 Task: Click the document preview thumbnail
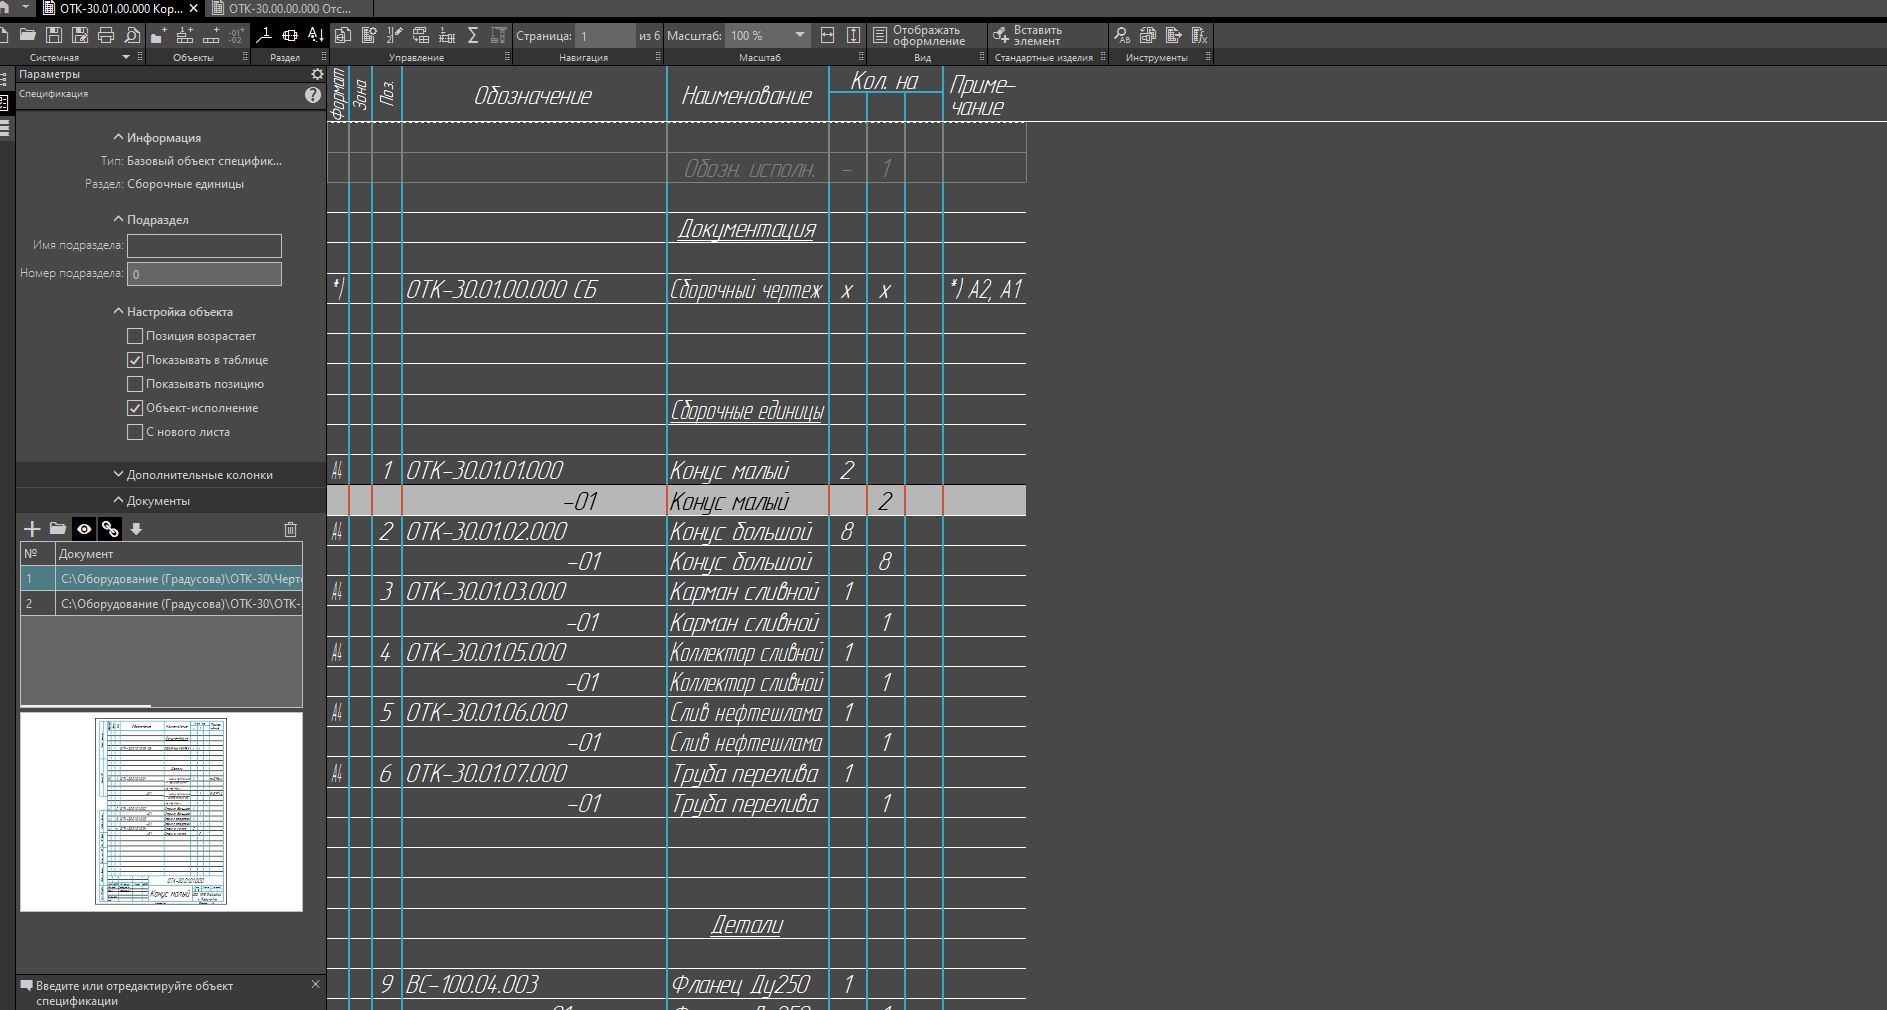point(161,811)
